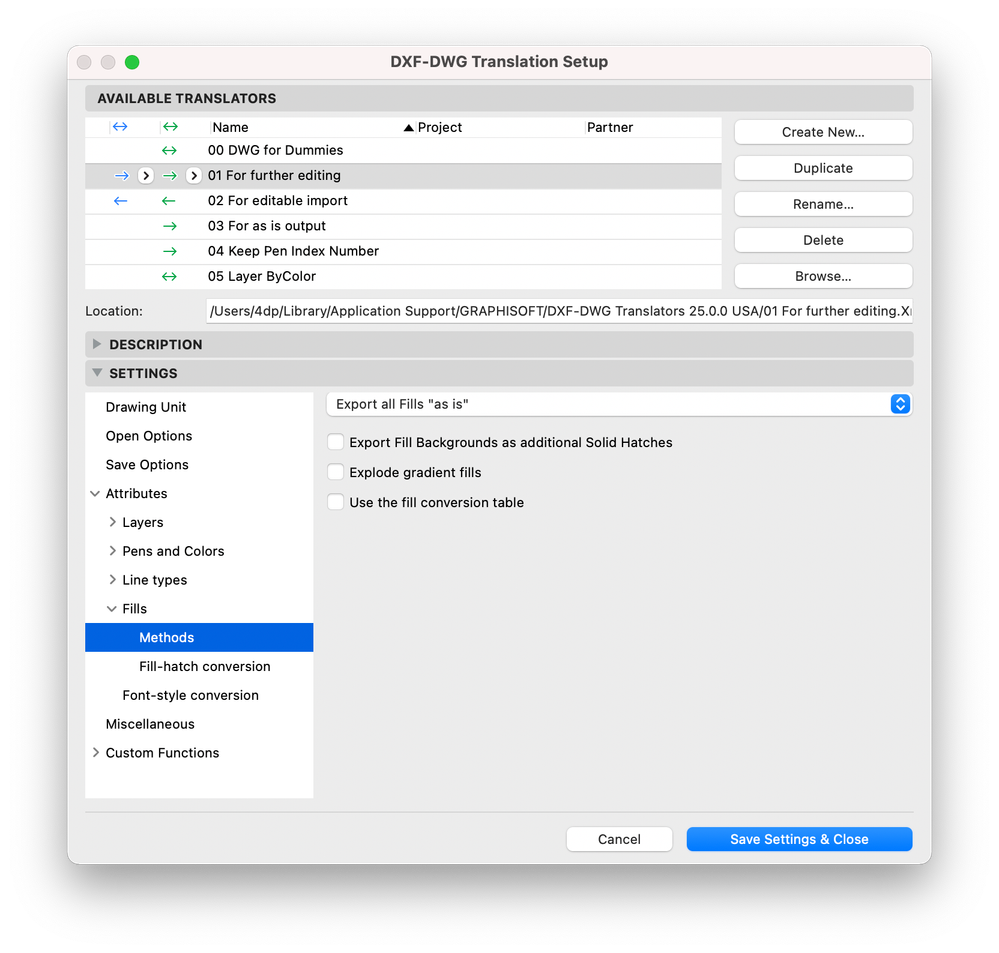Screen dimensions: 999x953
Task: Open second chevron popup next to green arrow in row 01
Action: pos(194,176)
